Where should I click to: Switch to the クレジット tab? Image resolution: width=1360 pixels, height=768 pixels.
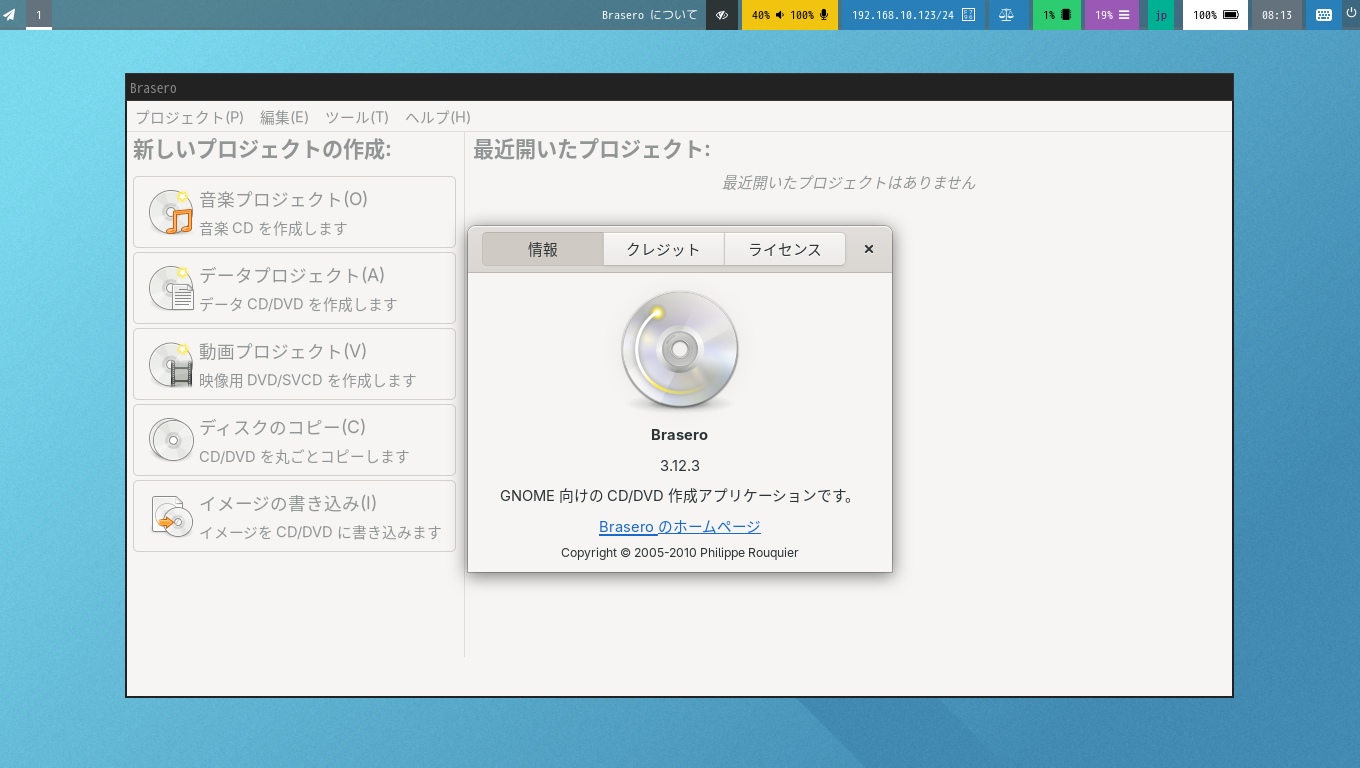pos(663,249)
